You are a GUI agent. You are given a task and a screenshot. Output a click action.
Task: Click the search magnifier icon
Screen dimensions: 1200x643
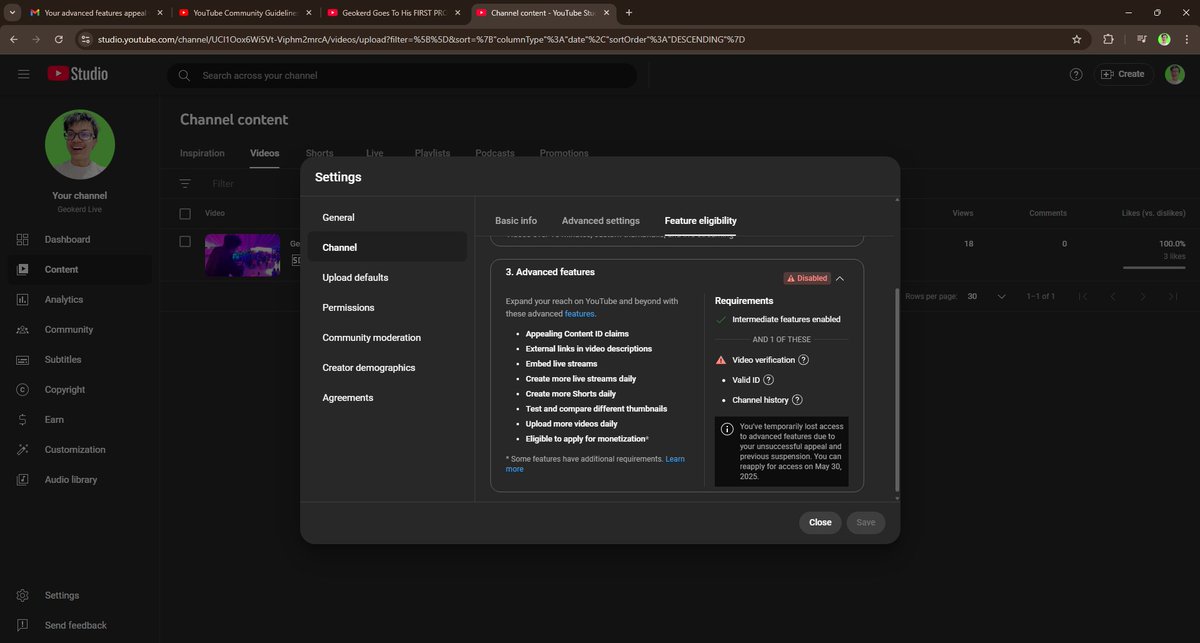(184, 75)
